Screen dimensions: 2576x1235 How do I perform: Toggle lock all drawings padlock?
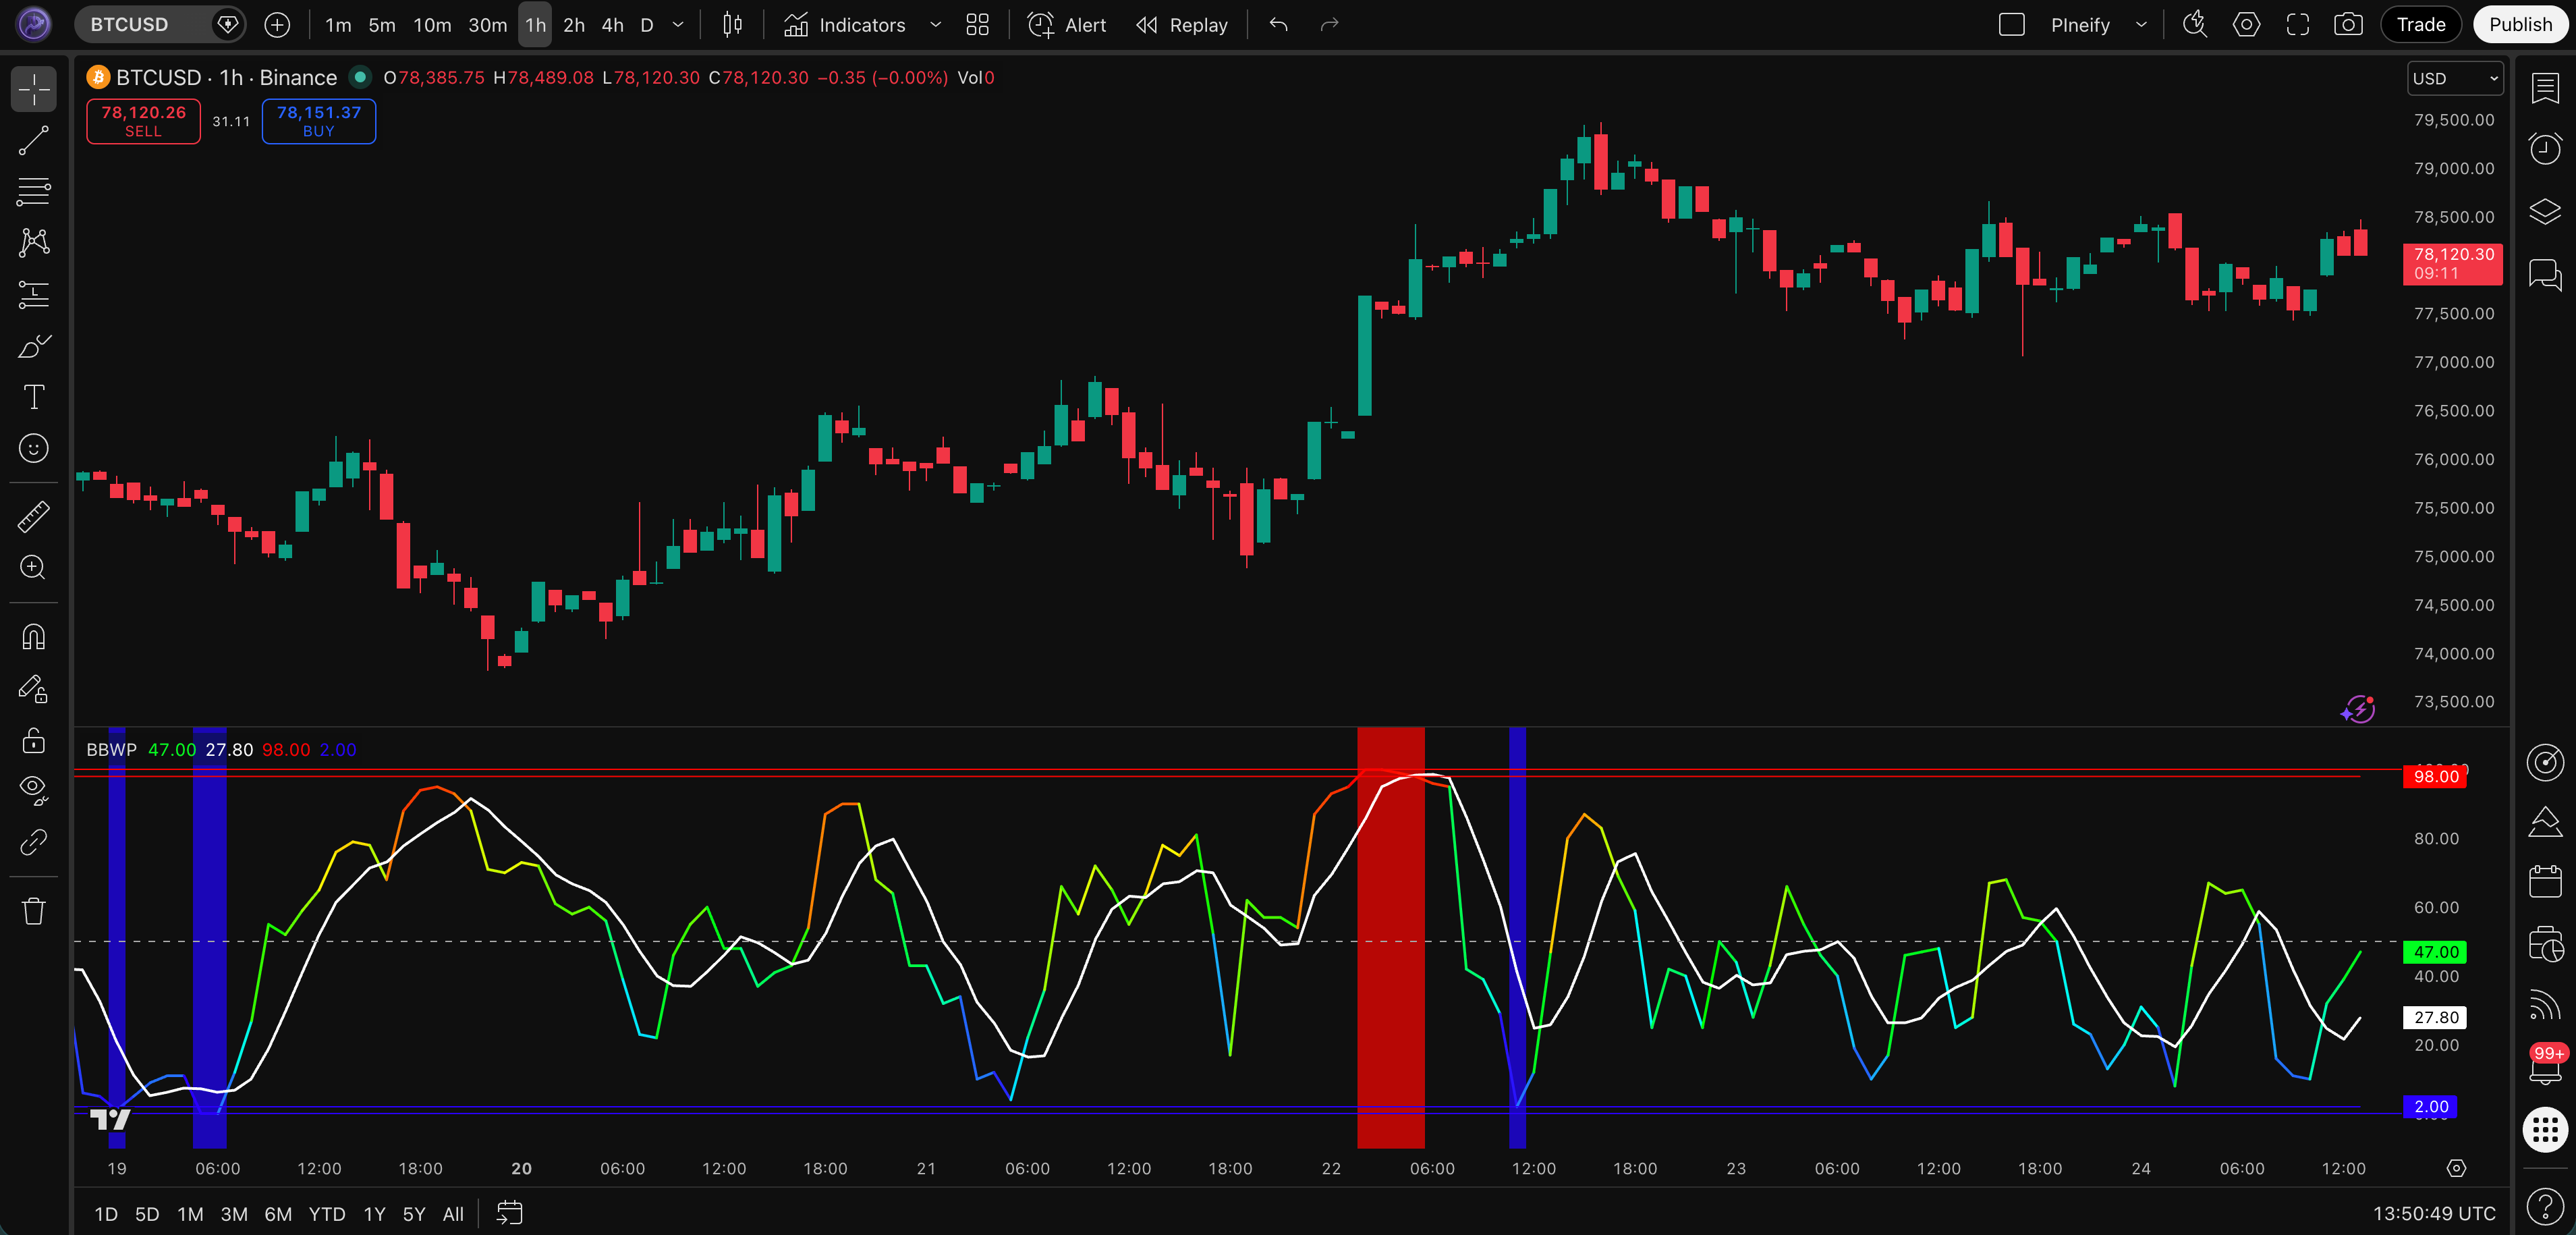(33, 740)
